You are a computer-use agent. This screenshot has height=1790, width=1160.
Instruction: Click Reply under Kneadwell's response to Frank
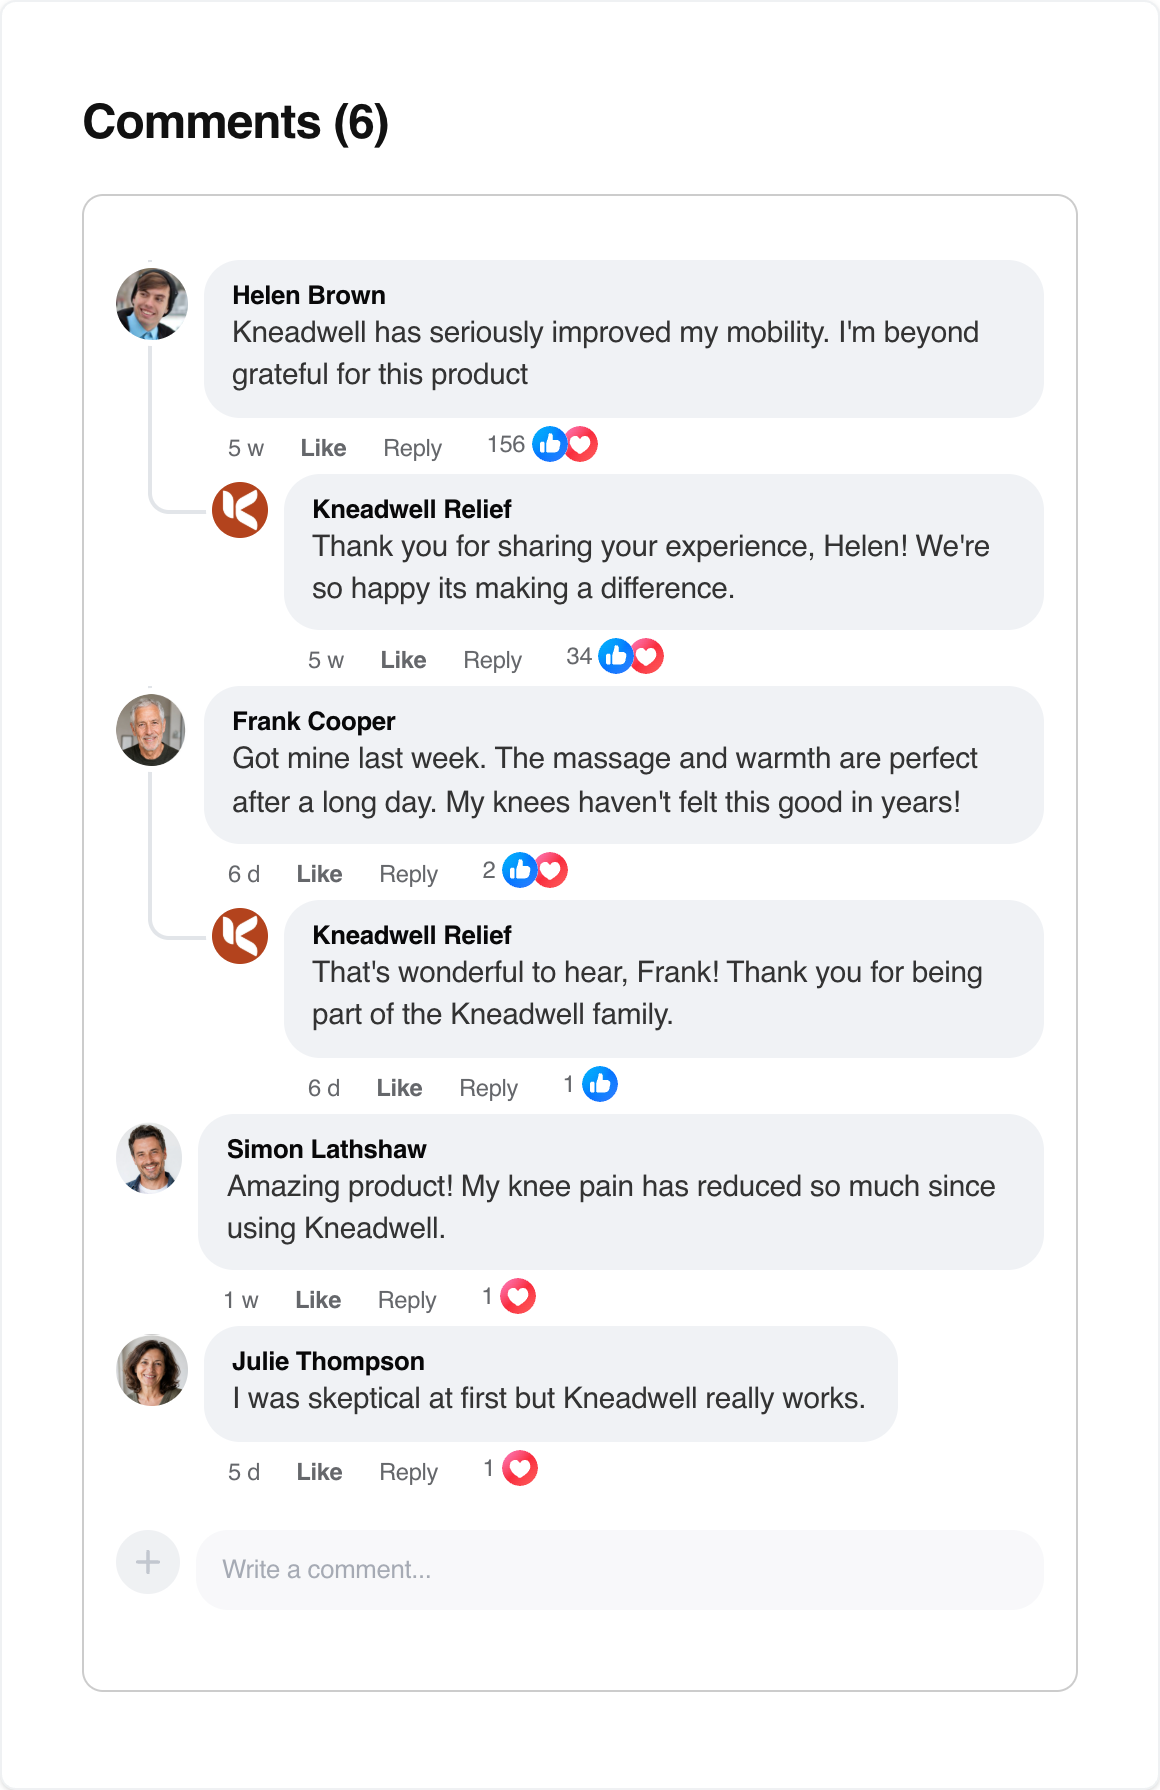click(488, 1088)
